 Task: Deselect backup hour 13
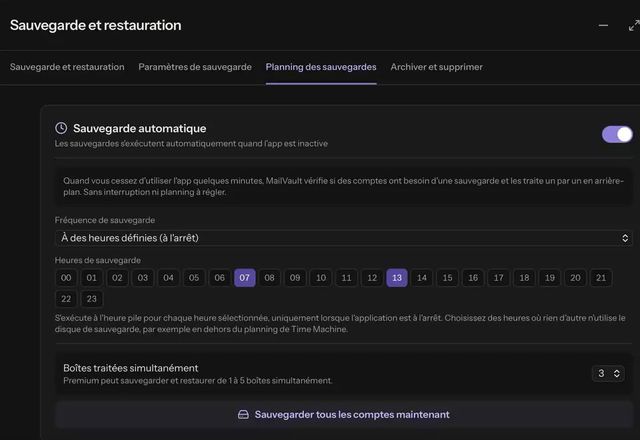(x=397, y=278)
